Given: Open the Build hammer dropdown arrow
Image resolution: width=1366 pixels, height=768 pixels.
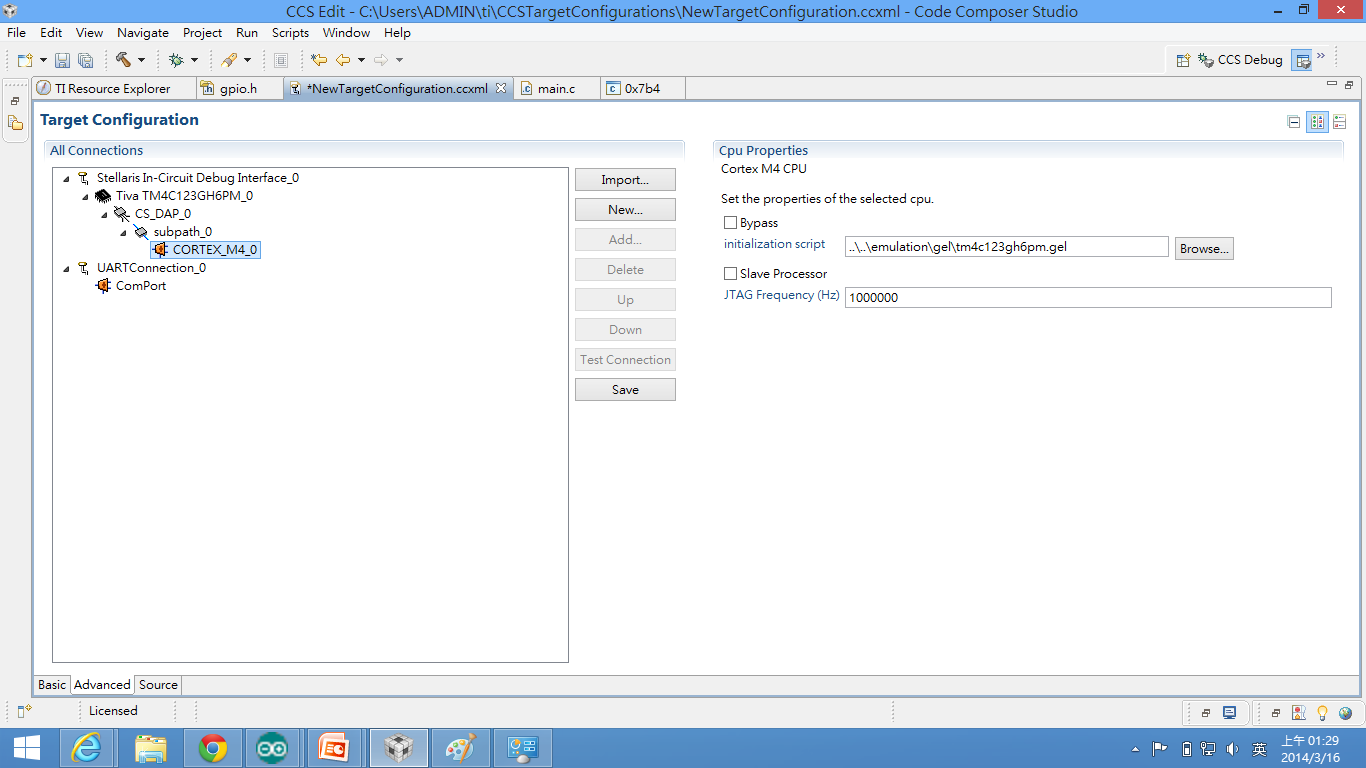Looking at the screenshot, I should click(141, 61).
